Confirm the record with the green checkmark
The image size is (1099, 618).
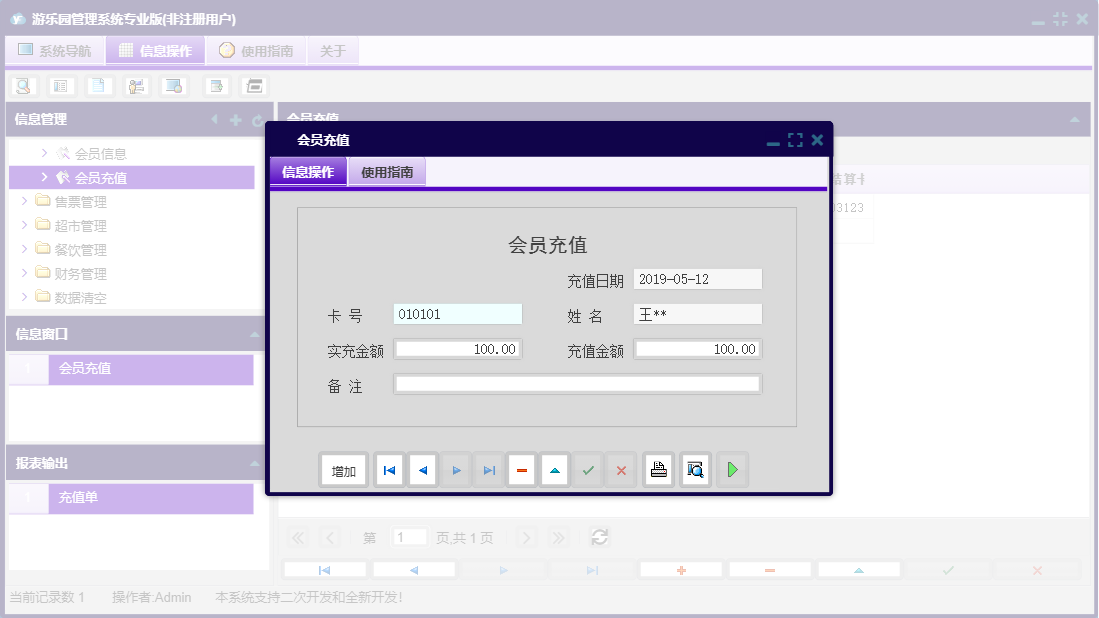pos(588,469)
